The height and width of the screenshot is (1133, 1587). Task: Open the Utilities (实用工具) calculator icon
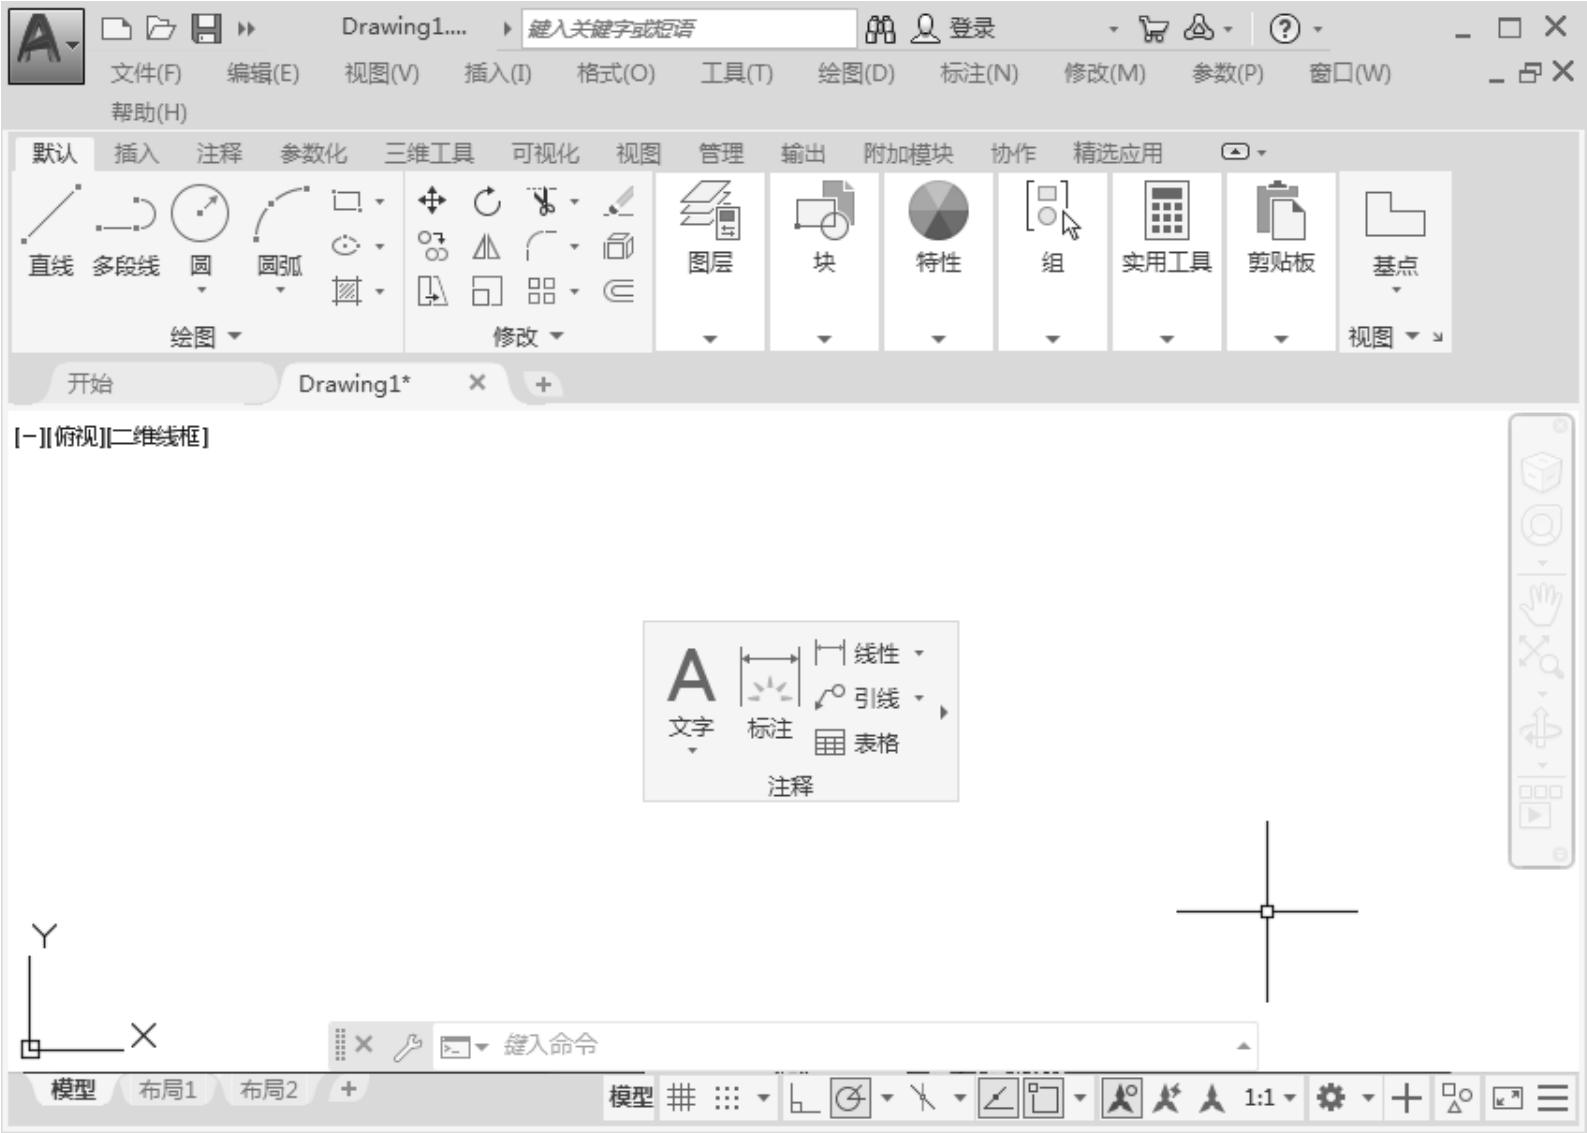coord(1166,211)
